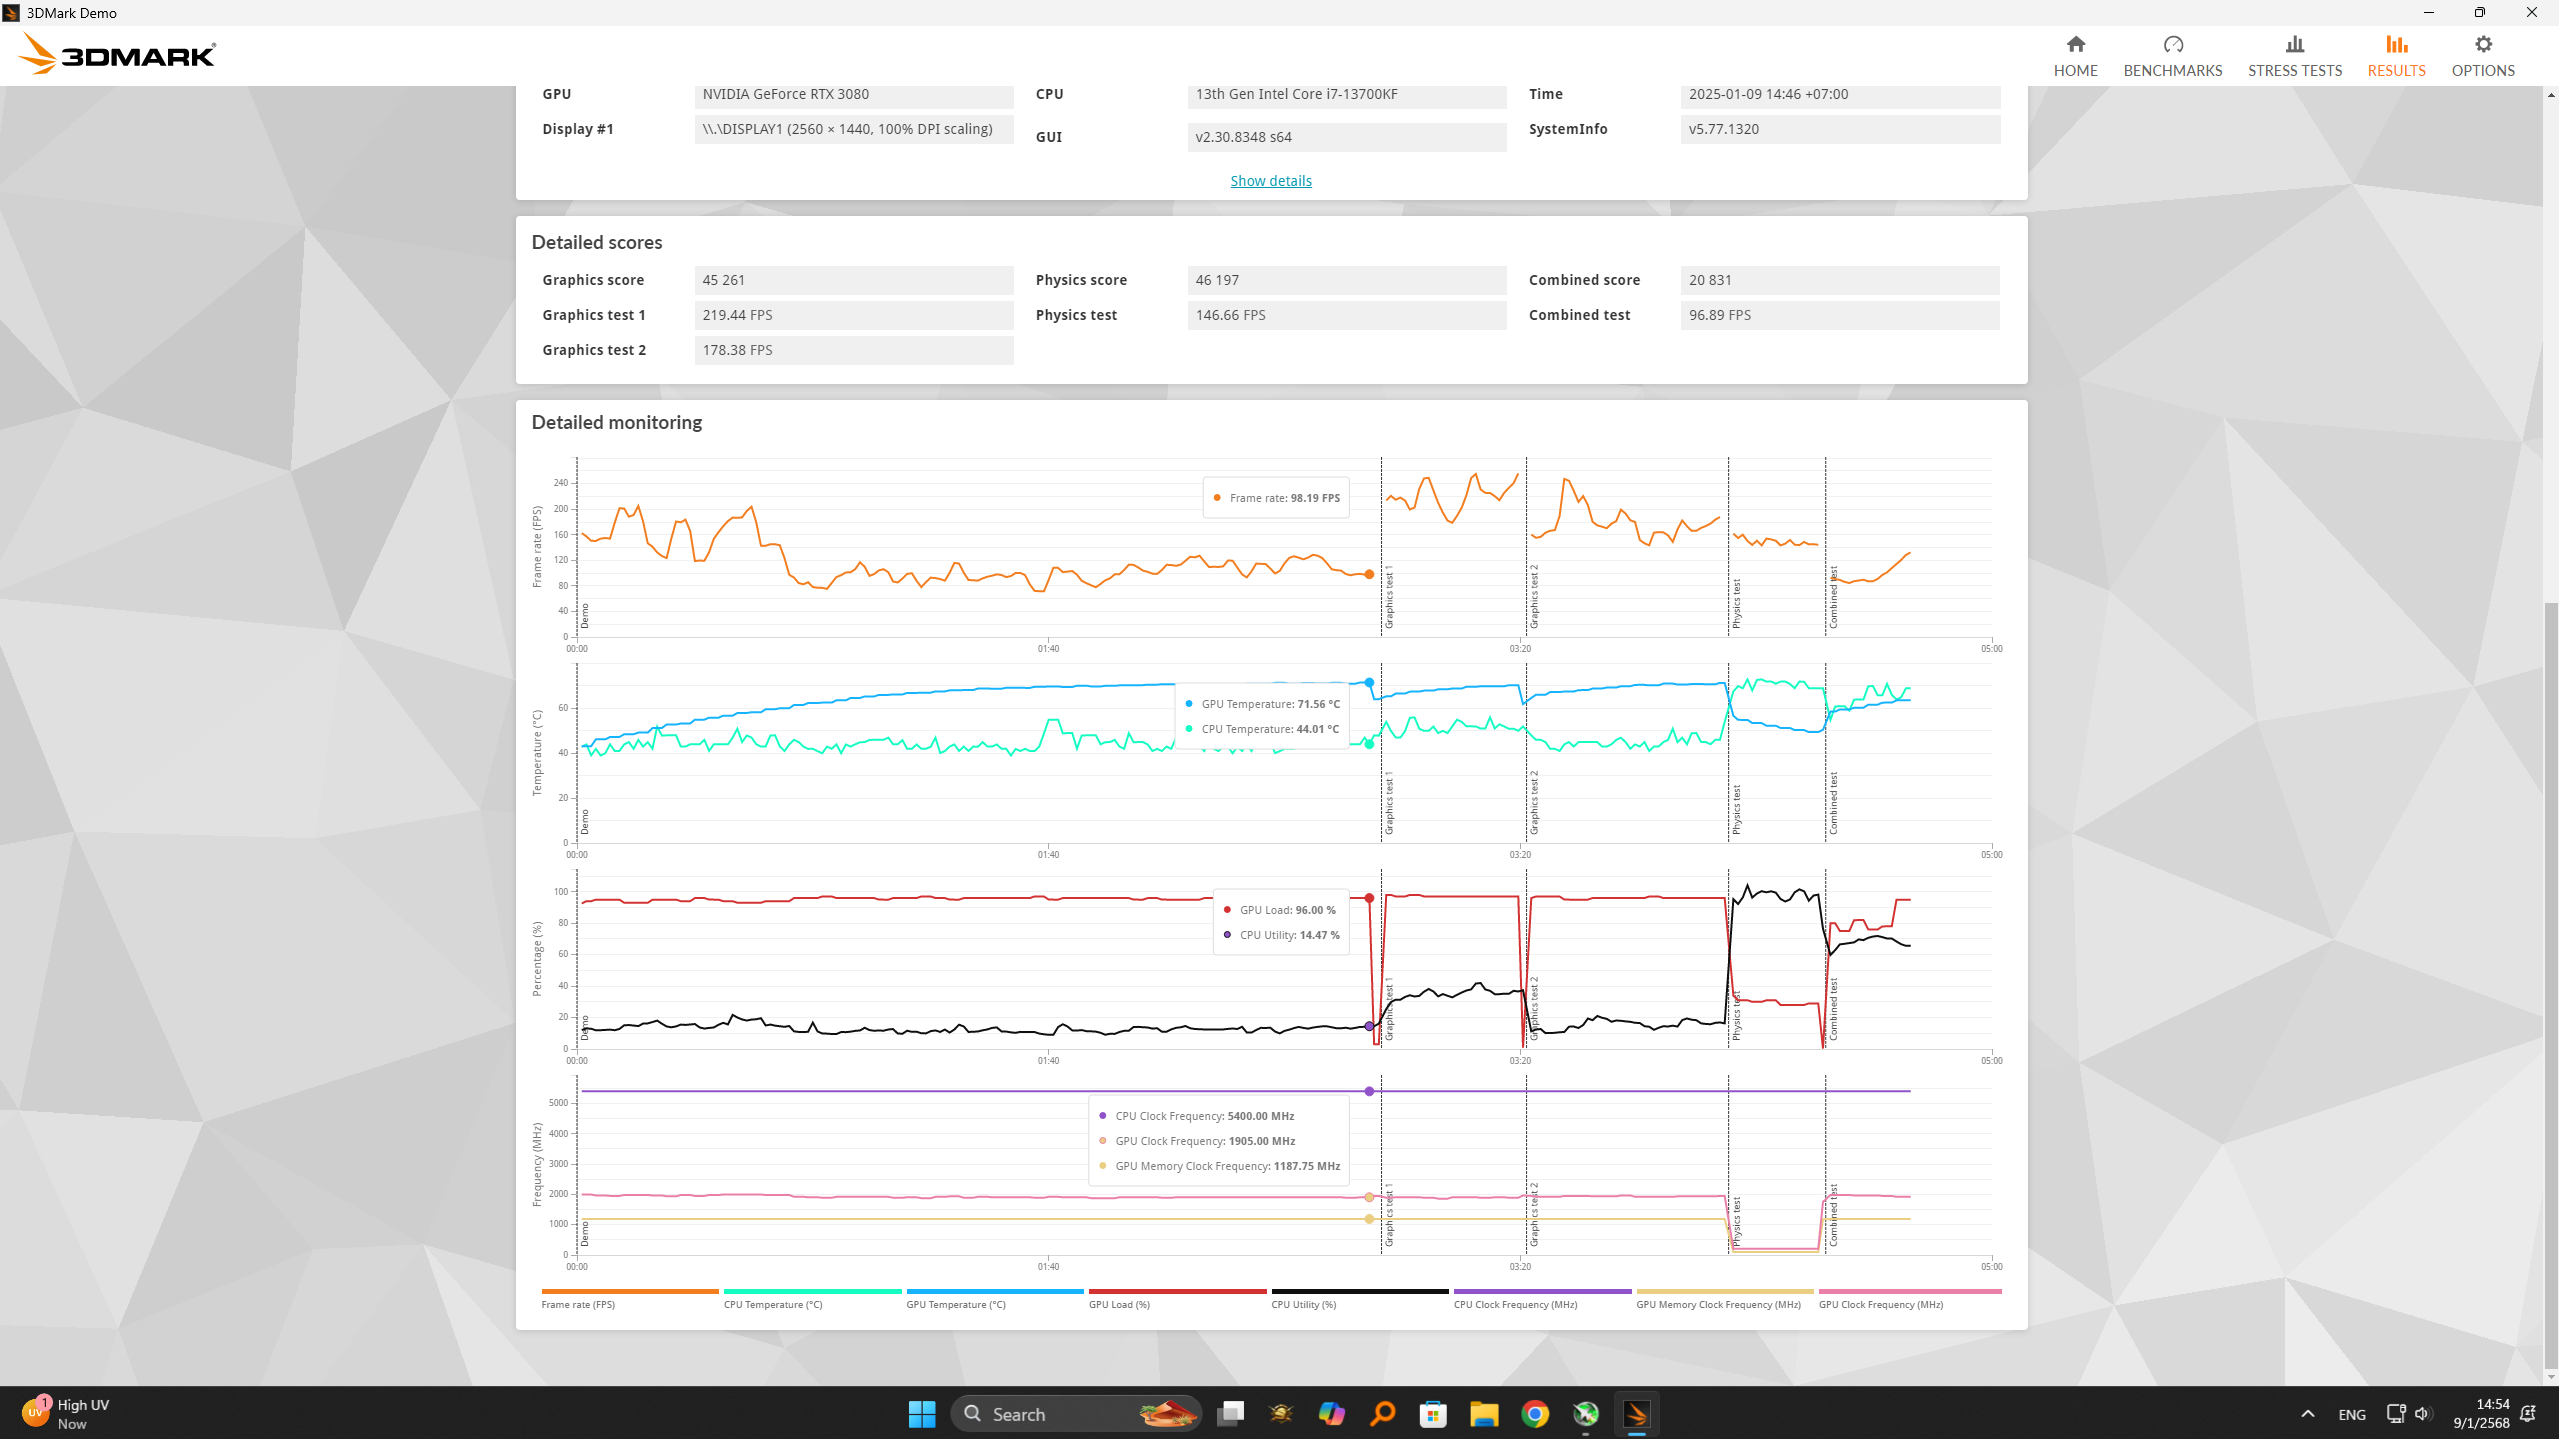Viewport: 2559px width, 1439px height.
Task: Click the Detailed monitoring heading
Action: pos(616,423)
